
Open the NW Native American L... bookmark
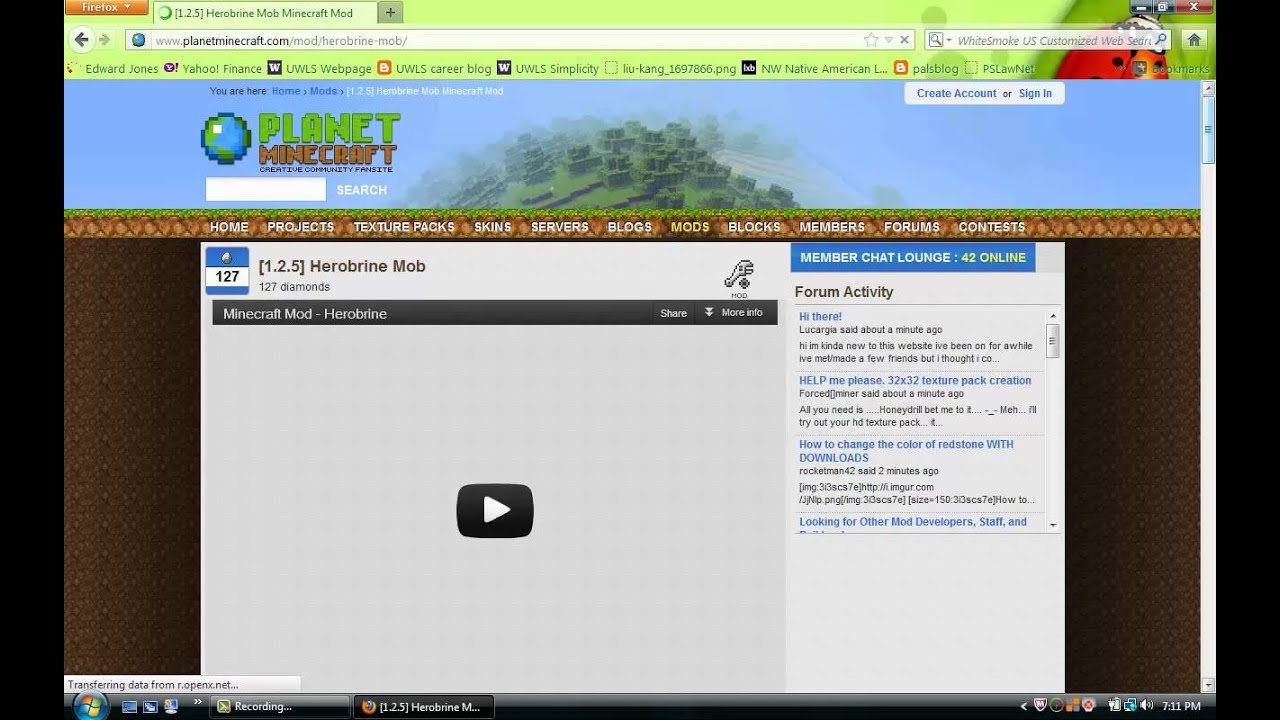(x=815, y=69)
